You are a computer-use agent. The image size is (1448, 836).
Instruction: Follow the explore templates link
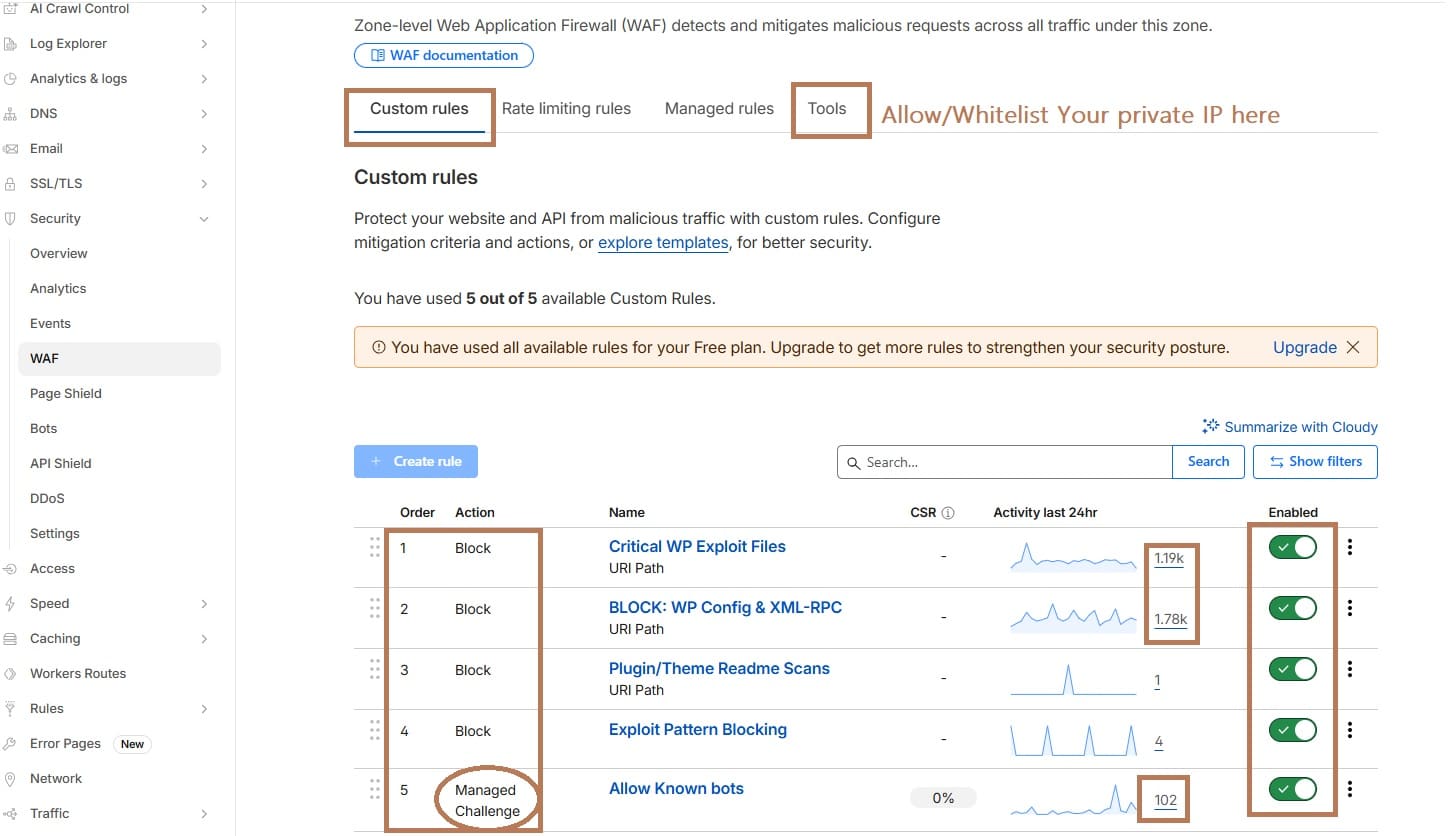click(663, 243)
